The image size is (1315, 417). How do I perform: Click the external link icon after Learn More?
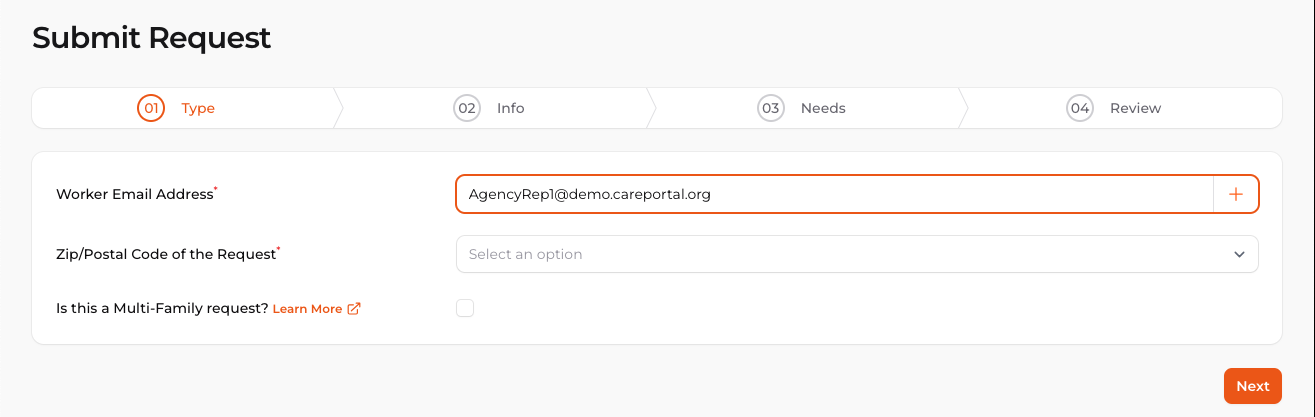353,309
